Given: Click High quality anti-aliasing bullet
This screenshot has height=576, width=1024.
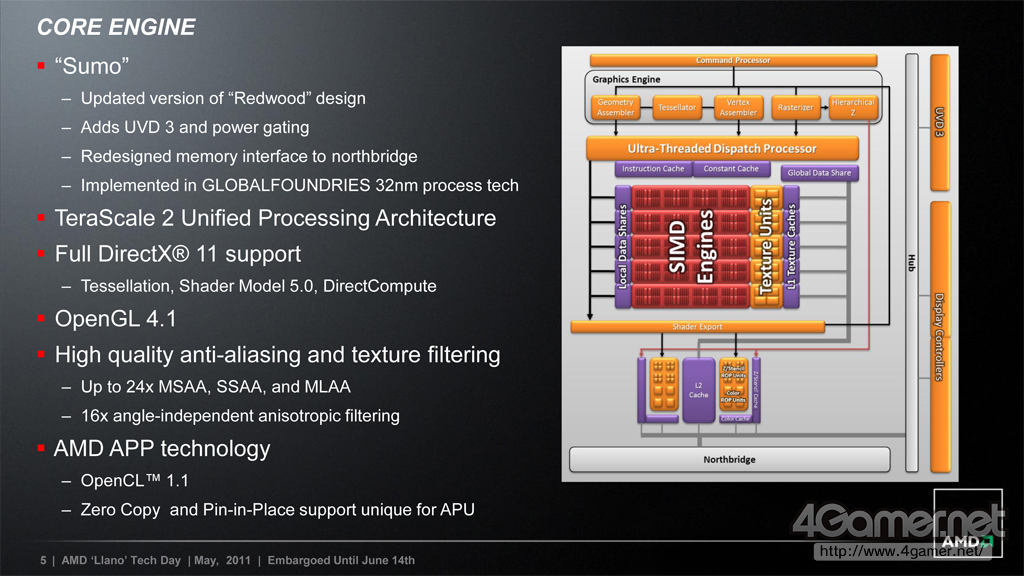Looking at the screenshot, I should [x=278, y=355].
